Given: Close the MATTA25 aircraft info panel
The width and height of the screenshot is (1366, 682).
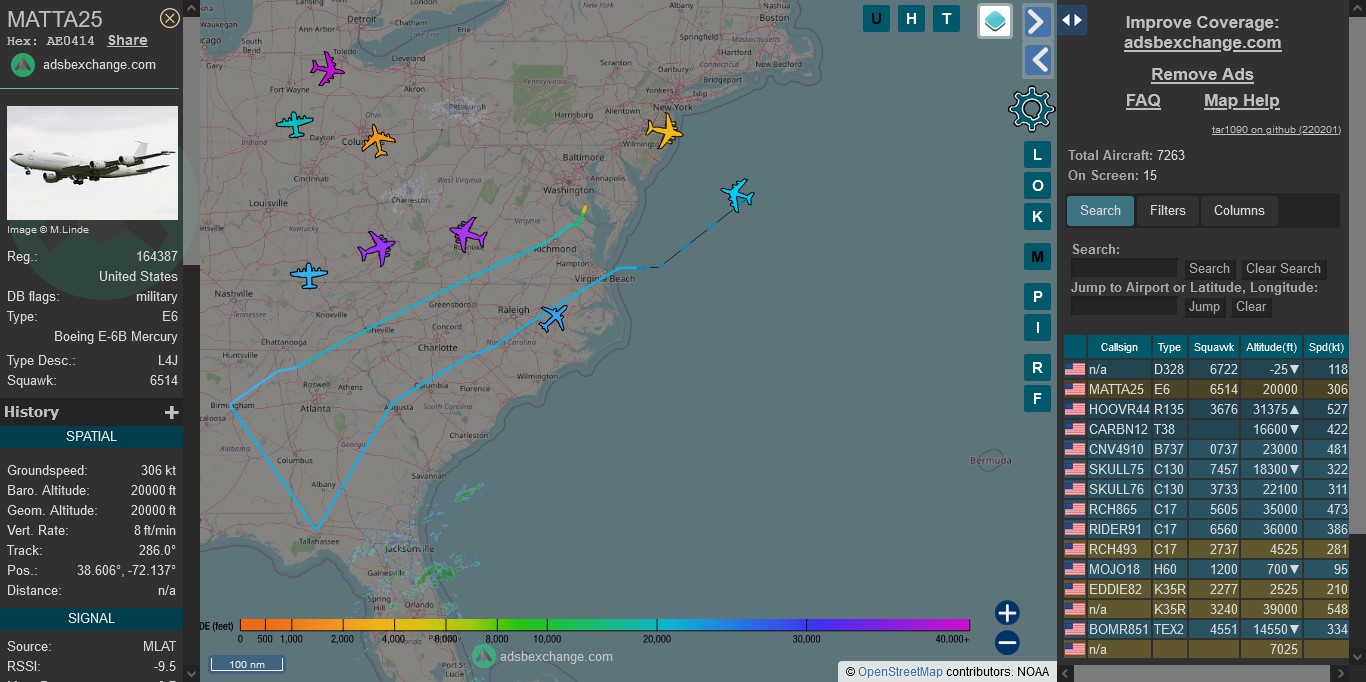Looking at the screenshot, I should click(170, 18).
